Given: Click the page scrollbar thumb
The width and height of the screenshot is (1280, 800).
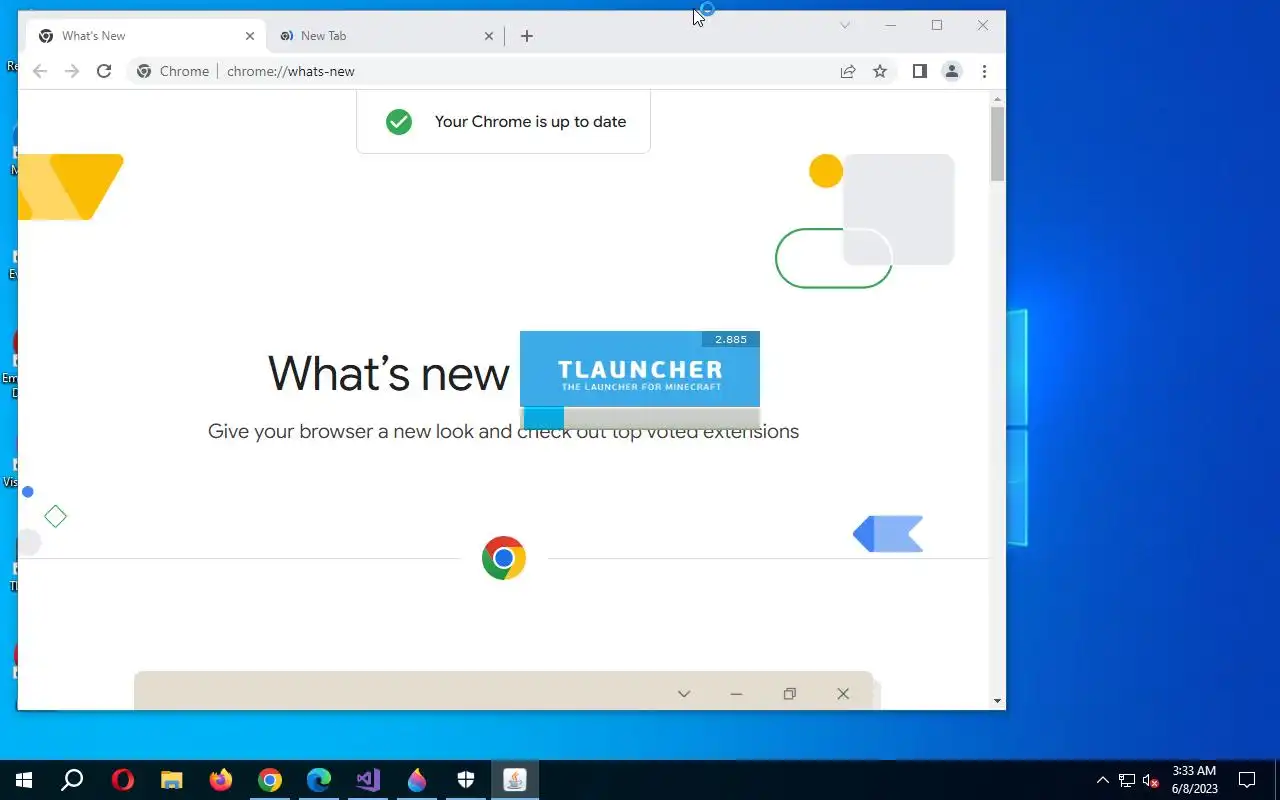Looking at the screenshot, I should (997, 144).
